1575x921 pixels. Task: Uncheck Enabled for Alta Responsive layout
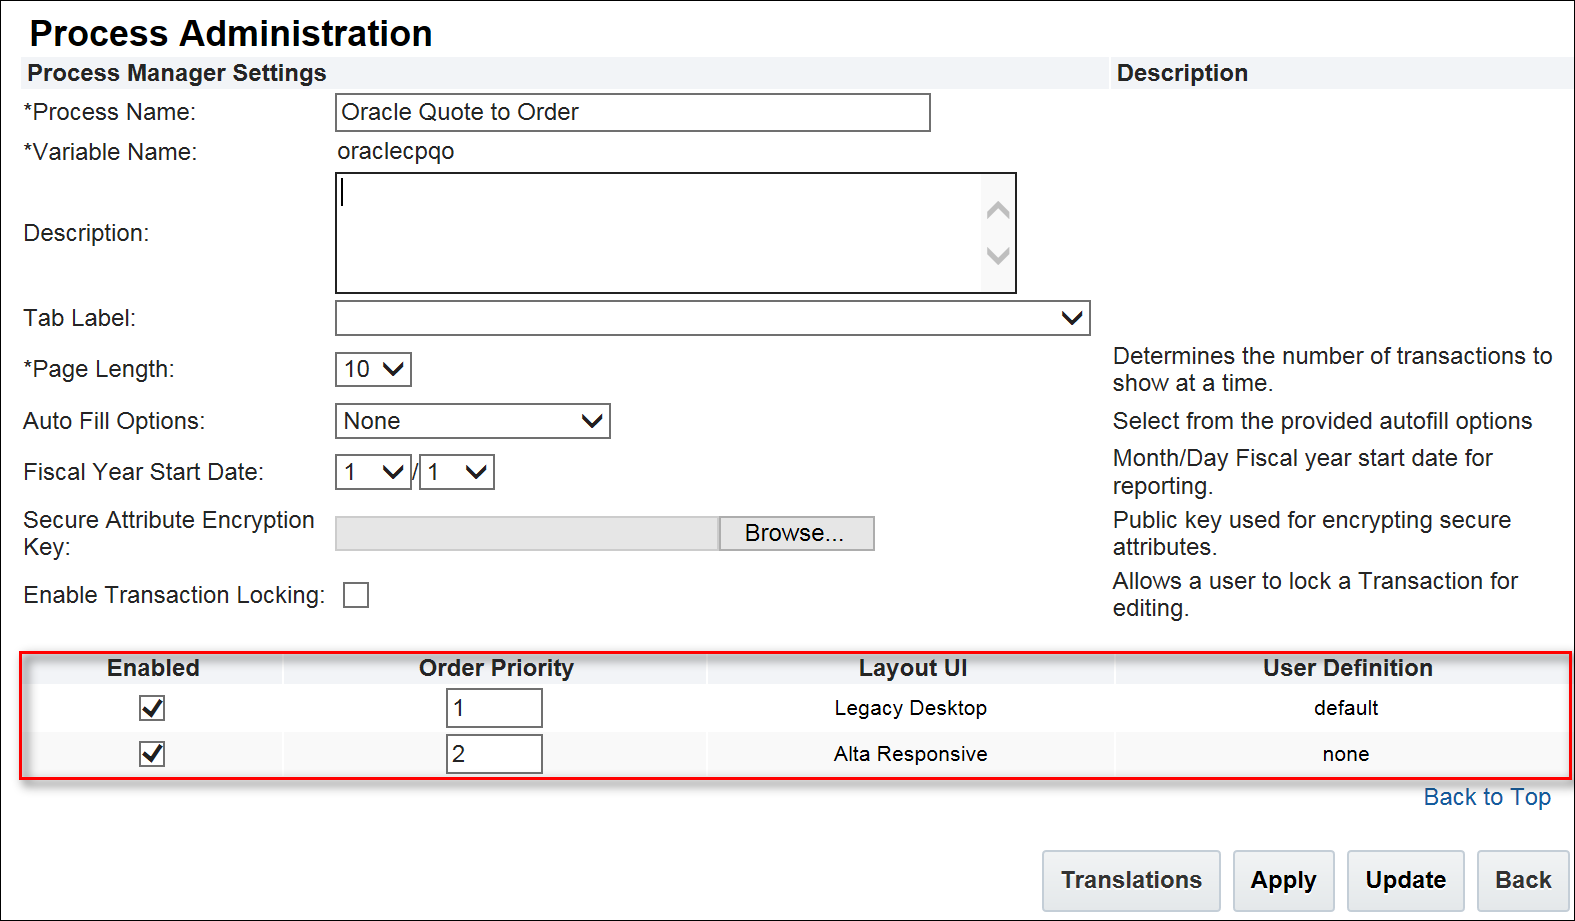click(x=152, y=754)
